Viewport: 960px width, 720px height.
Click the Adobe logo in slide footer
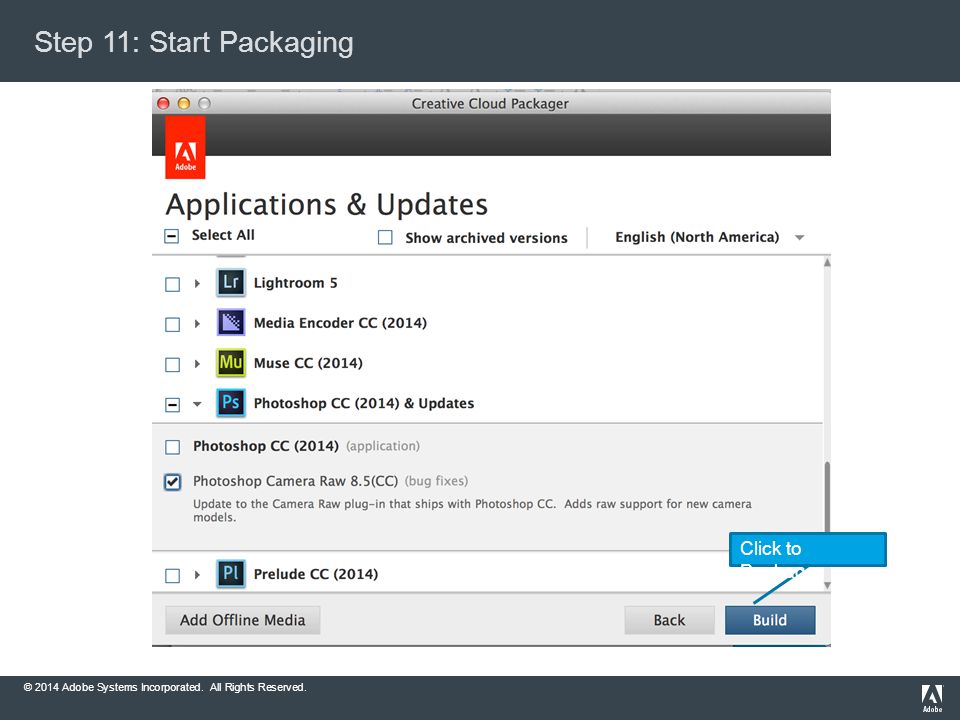click(x=932, y=698)
